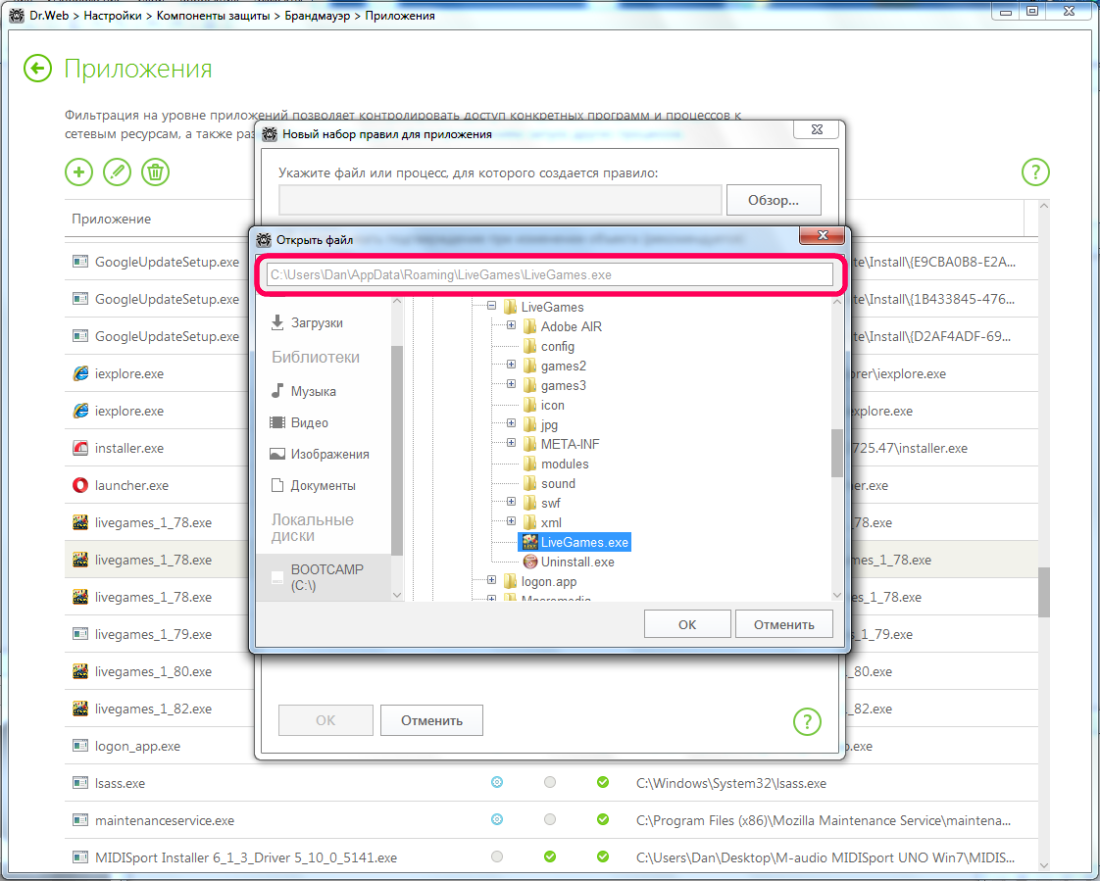Click Компоненты защиты in the breadcrumb
Screen dimensions: 1100x881
pyautogui.click(x=213, y=15)
